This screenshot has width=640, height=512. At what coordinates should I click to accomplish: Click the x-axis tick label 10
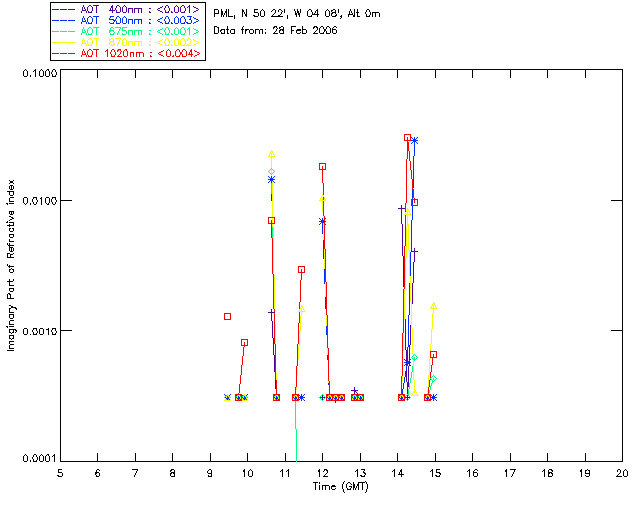coord(248,473)
